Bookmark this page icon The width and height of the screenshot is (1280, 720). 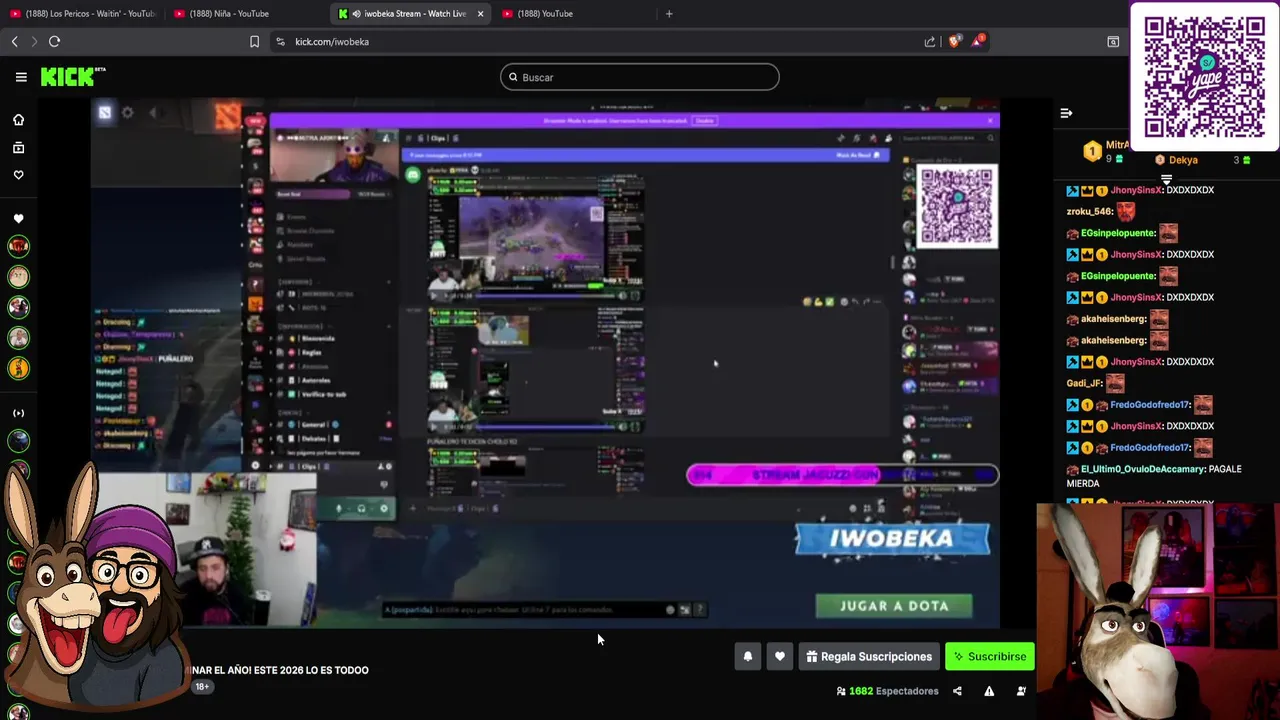pyautogui.click(x=254, y=41)
